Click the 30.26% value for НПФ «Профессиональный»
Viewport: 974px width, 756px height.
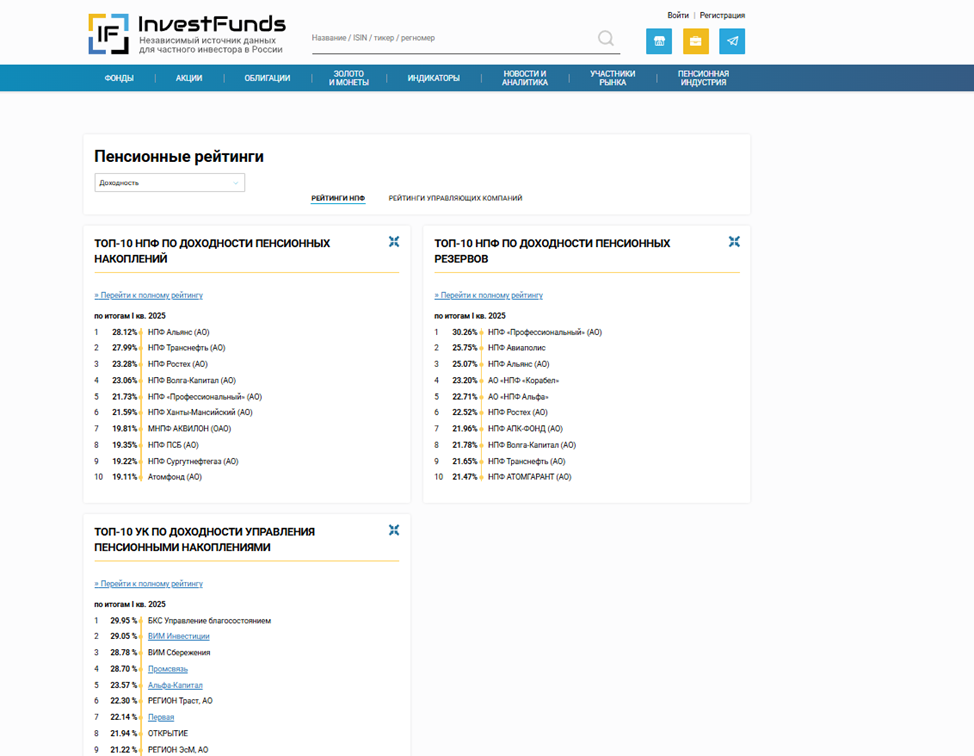tap(465, 332)
